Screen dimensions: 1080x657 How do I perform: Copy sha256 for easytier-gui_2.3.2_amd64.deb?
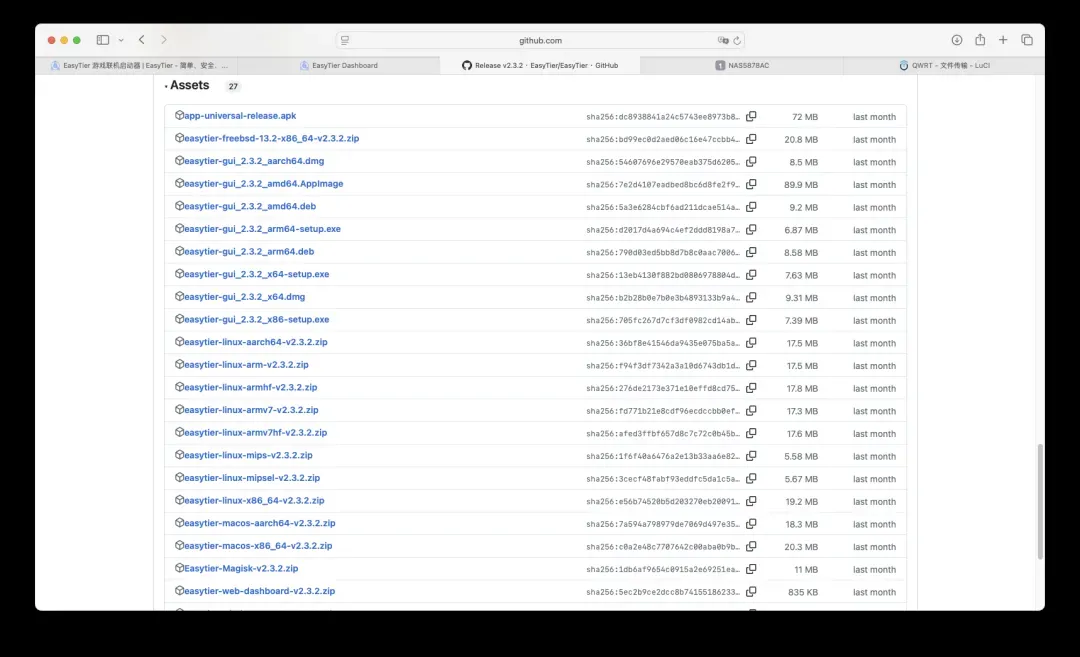(x=751, y=207)
